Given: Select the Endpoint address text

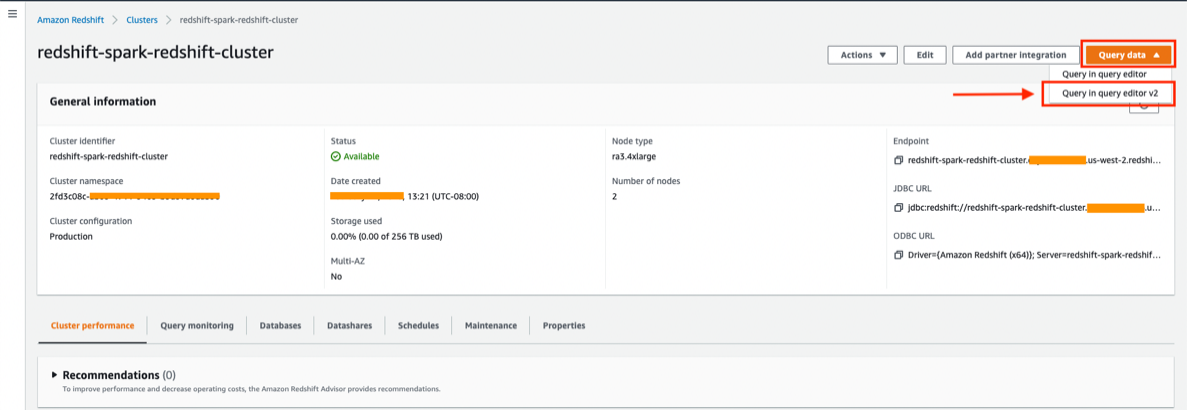Looking at the screenshot, I should [1033, 160].
